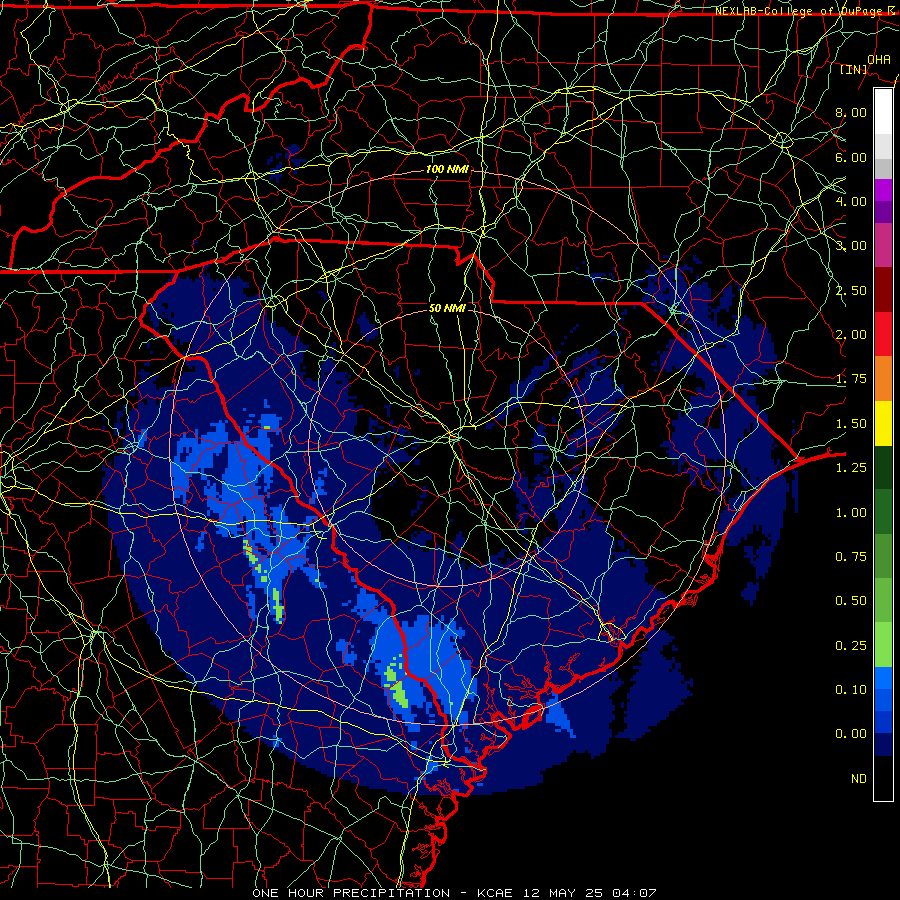Screen dimensions: 900x900
Task: Click the '0.00' legend value
Action: click(x=851, y=734)
